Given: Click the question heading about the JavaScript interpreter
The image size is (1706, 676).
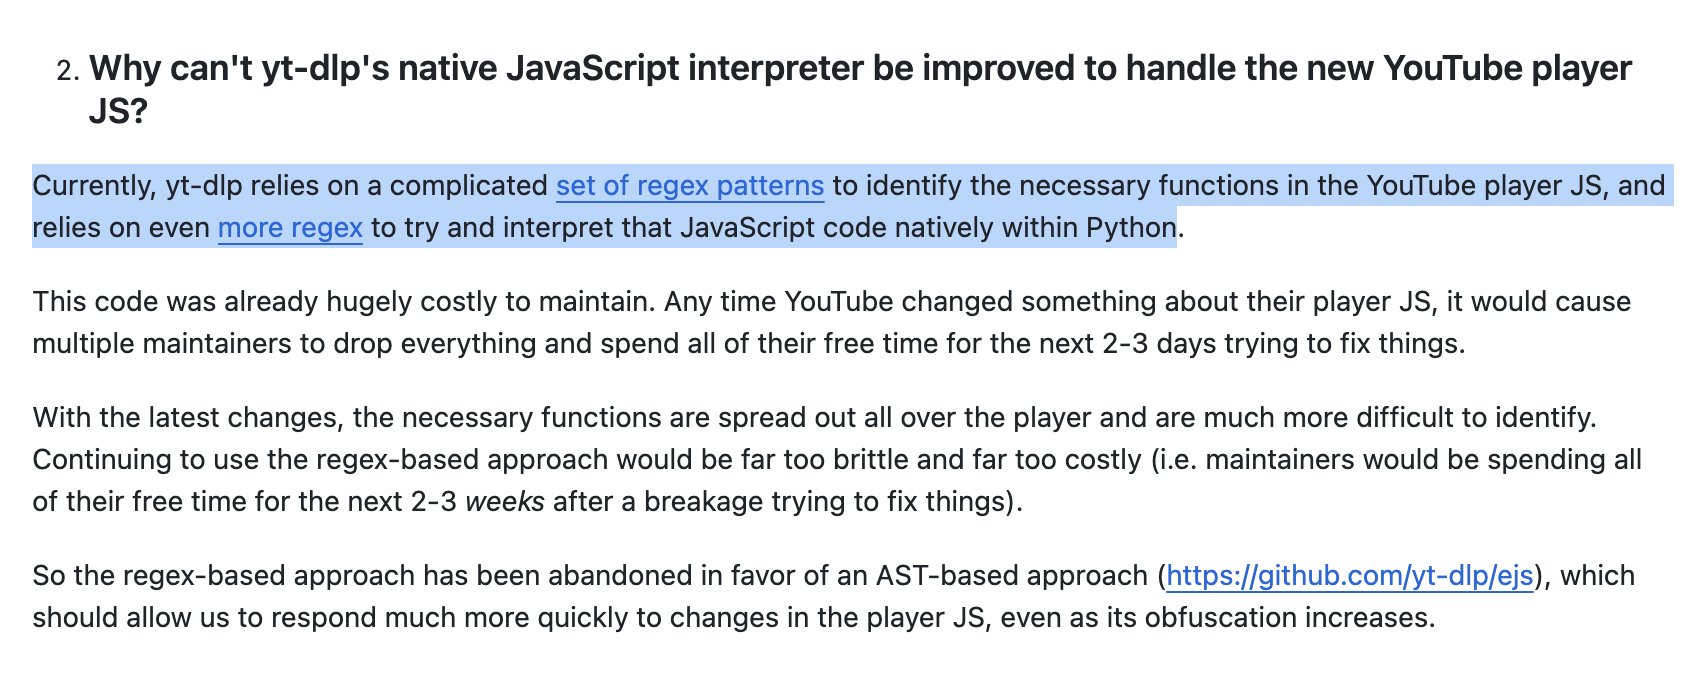Looking at the screenshot, I should [x=860, y=69].
